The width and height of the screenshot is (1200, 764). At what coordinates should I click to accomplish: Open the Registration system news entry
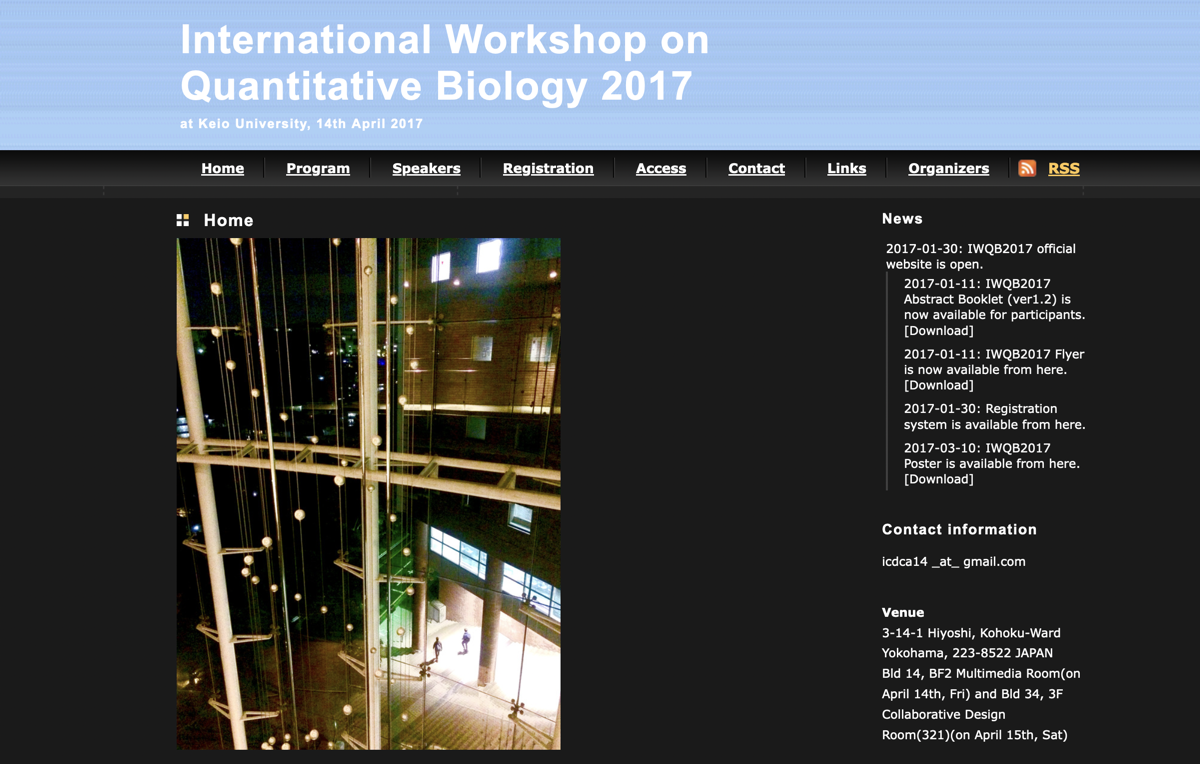pyautogui.click(x=993, y=416)
